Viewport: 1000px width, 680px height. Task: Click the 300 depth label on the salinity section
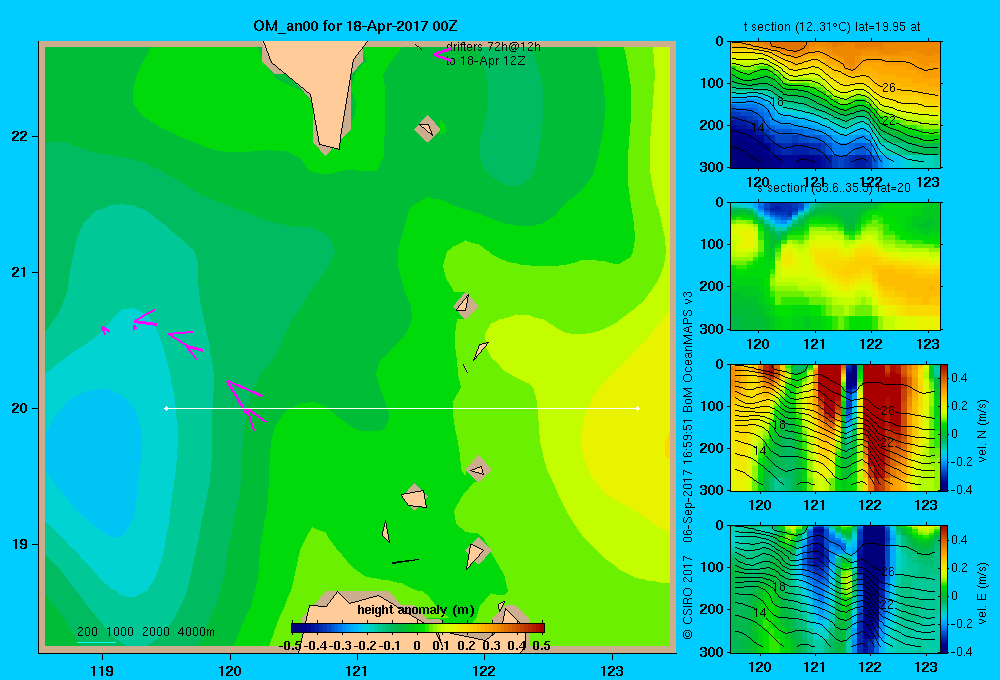coord(712,329)
